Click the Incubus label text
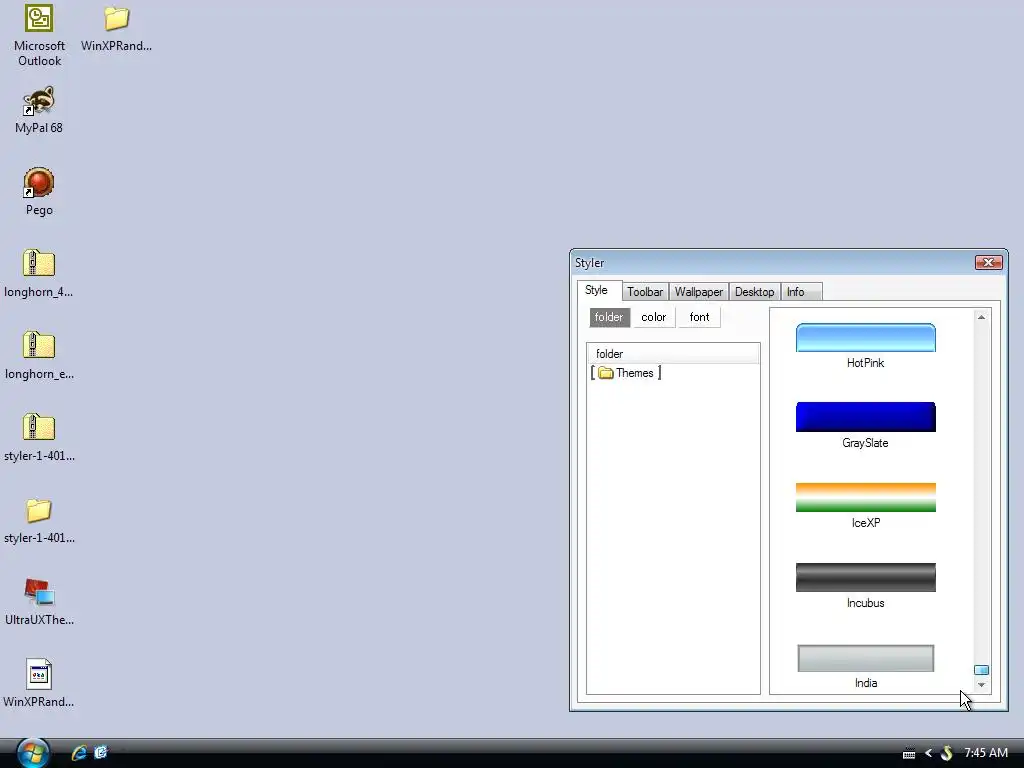 tap(865, 603)
